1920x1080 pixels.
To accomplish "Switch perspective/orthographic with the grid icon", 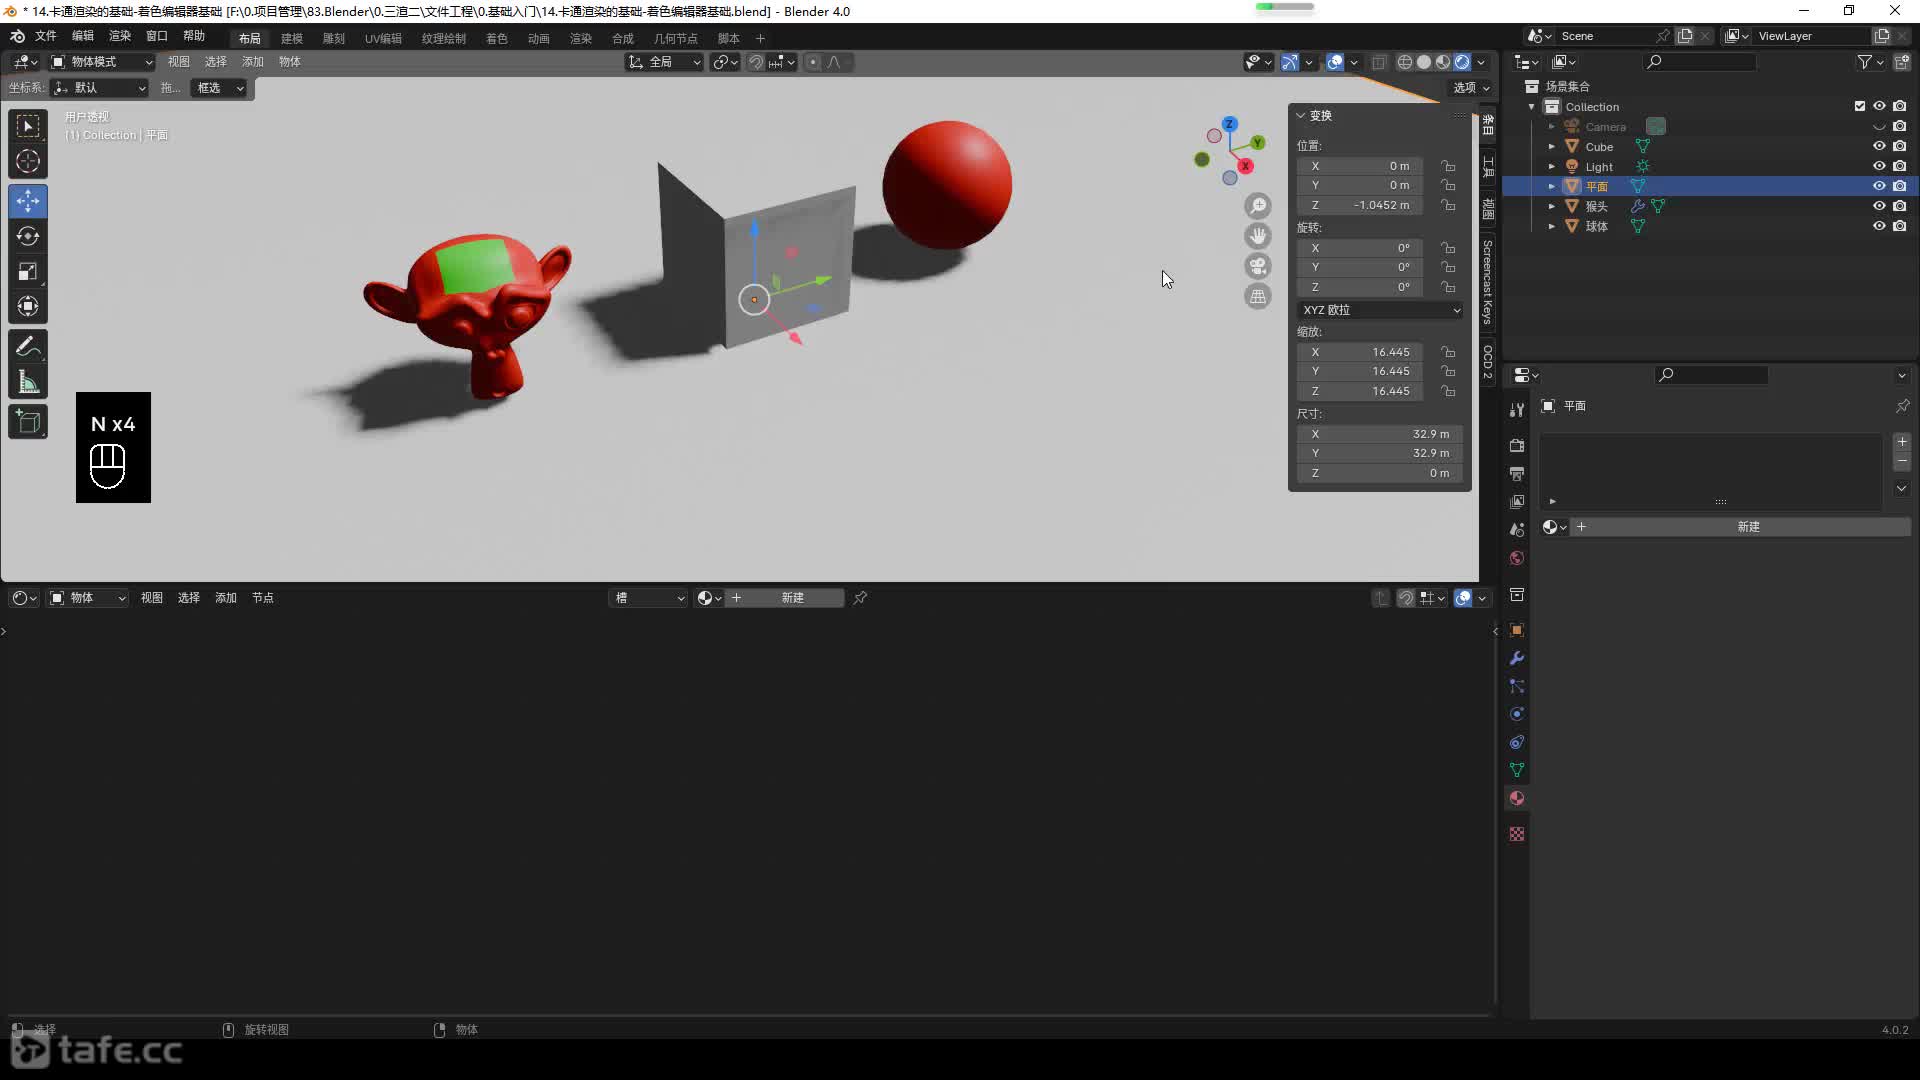I will point(1258,296).
